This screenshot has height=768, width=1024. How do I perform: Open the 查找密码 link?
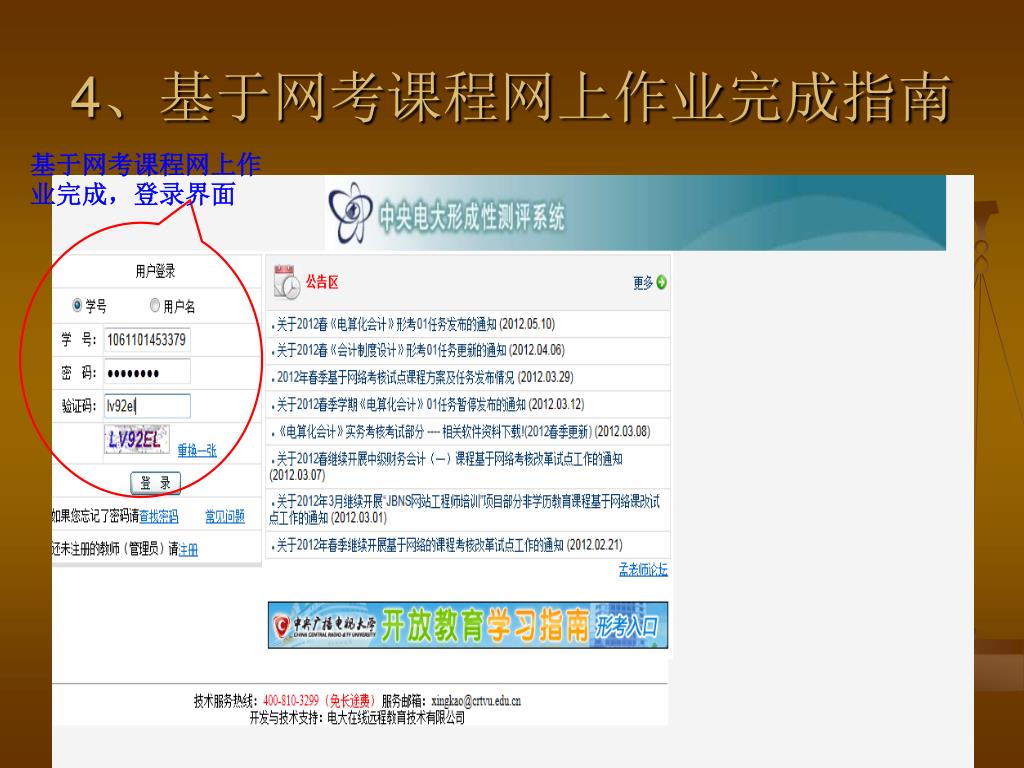(159, 517)
